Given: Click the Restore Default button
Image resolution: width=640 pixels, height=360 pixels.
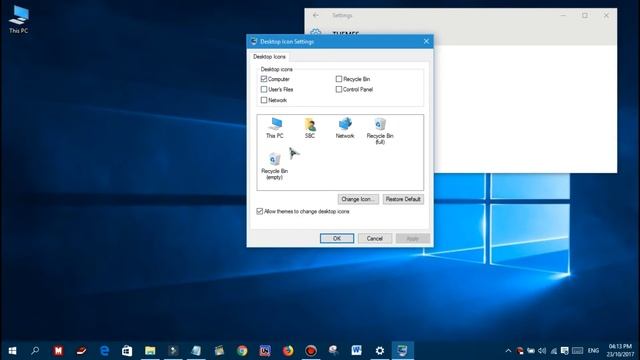Looking at the screenshot, I should coord(403,199).
